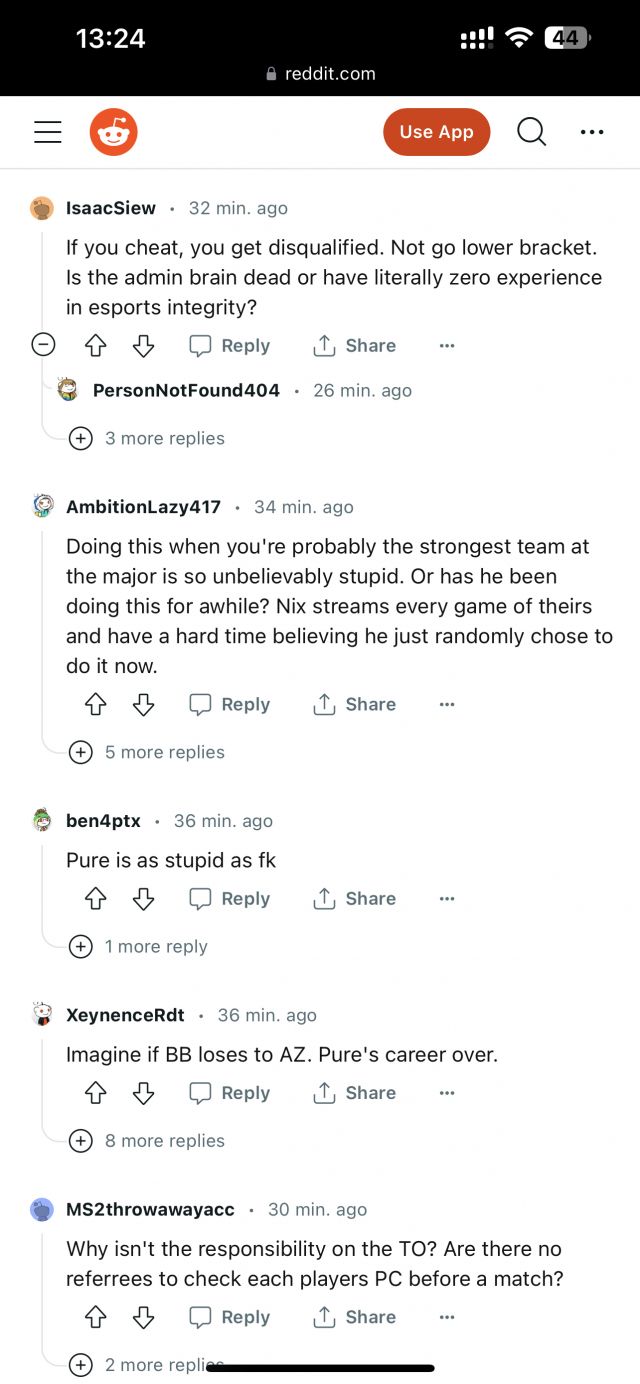640x1384 pixels.
Task: Expand 8 more replies under XeynenceRdt
Action: (164, 1140)
